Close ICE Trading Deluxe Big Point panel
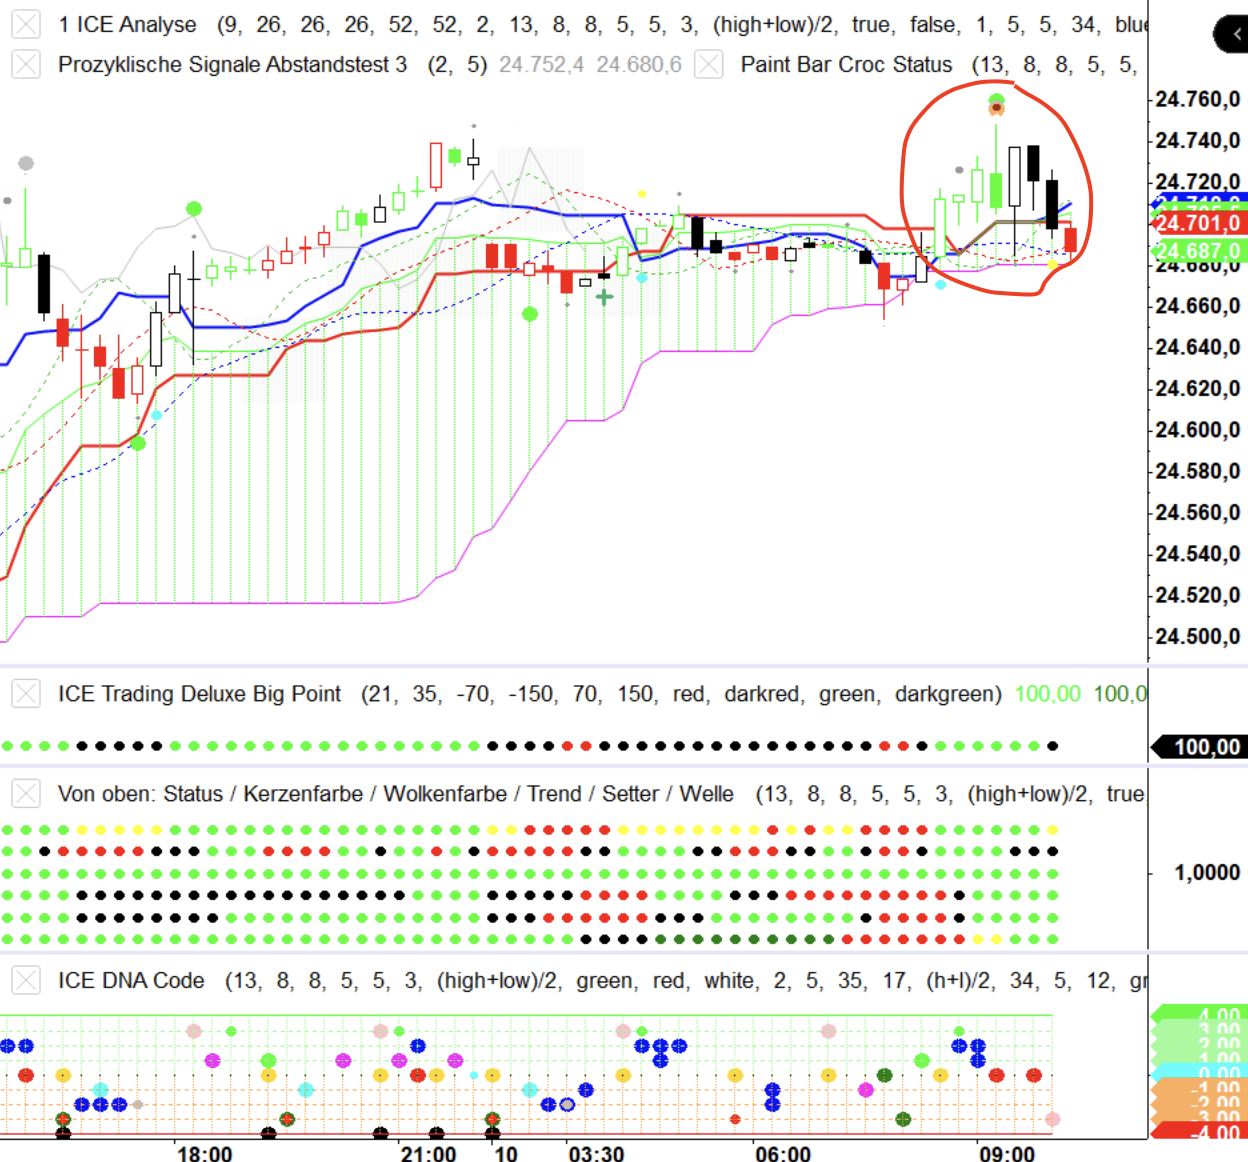 (26, 694)
